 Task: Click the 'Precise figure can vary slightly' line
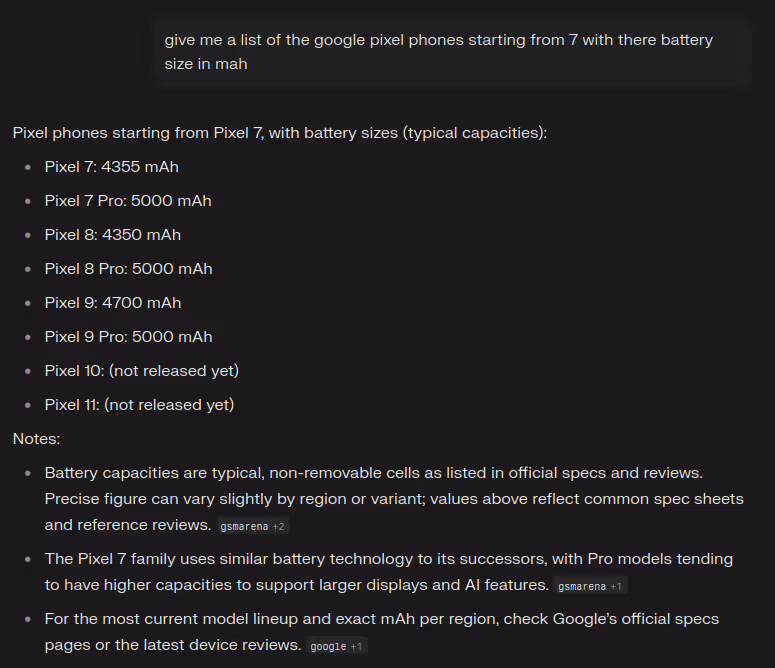[394, 499]
